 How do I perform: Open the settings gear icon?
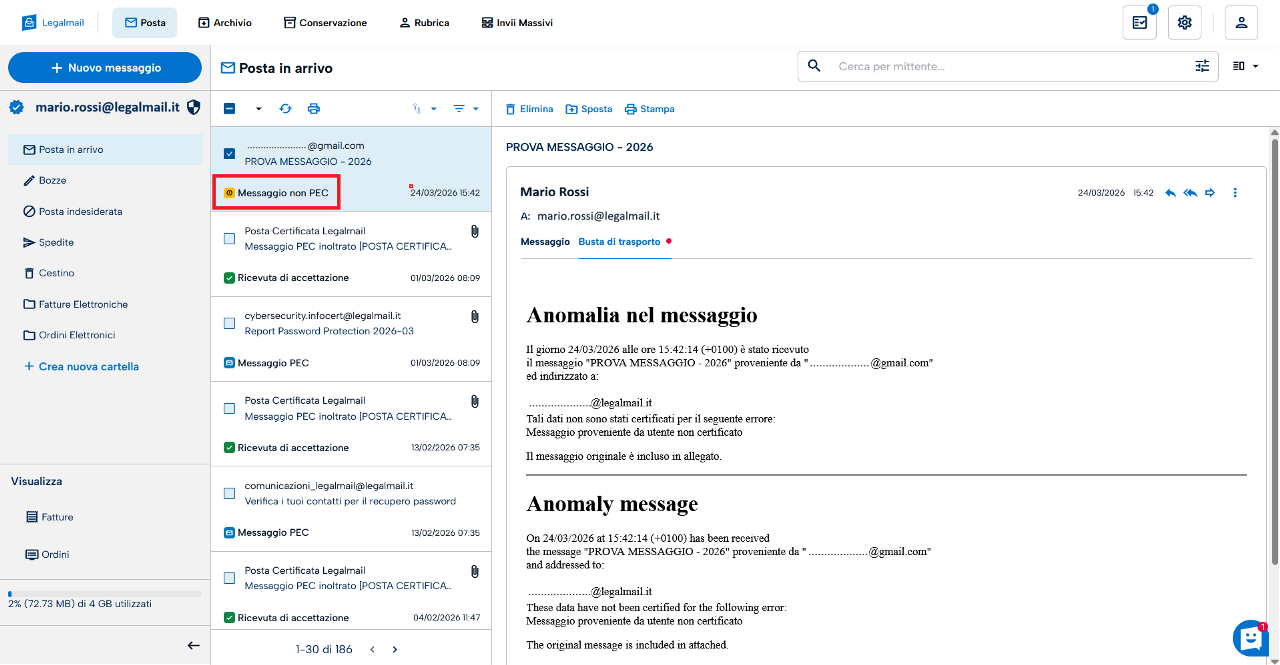point(1184,22)
